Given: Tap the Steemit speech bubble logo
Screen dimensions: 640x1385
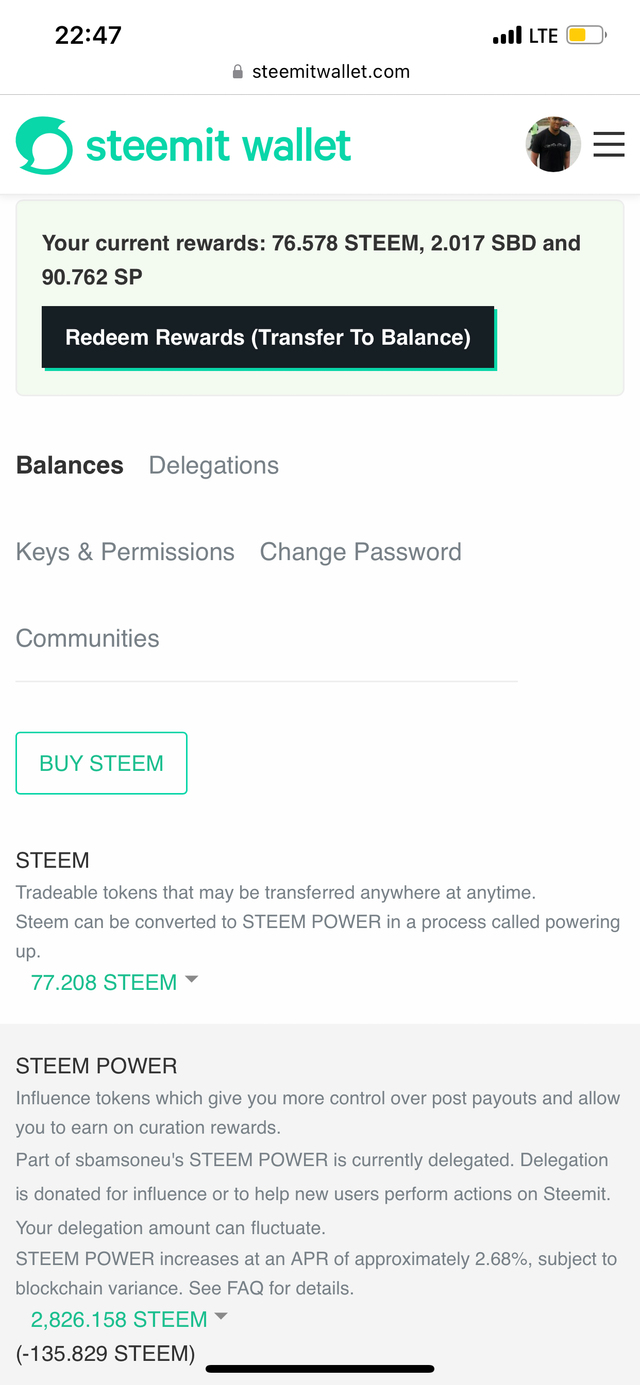Looking at the screenshot, I should 44,146.
